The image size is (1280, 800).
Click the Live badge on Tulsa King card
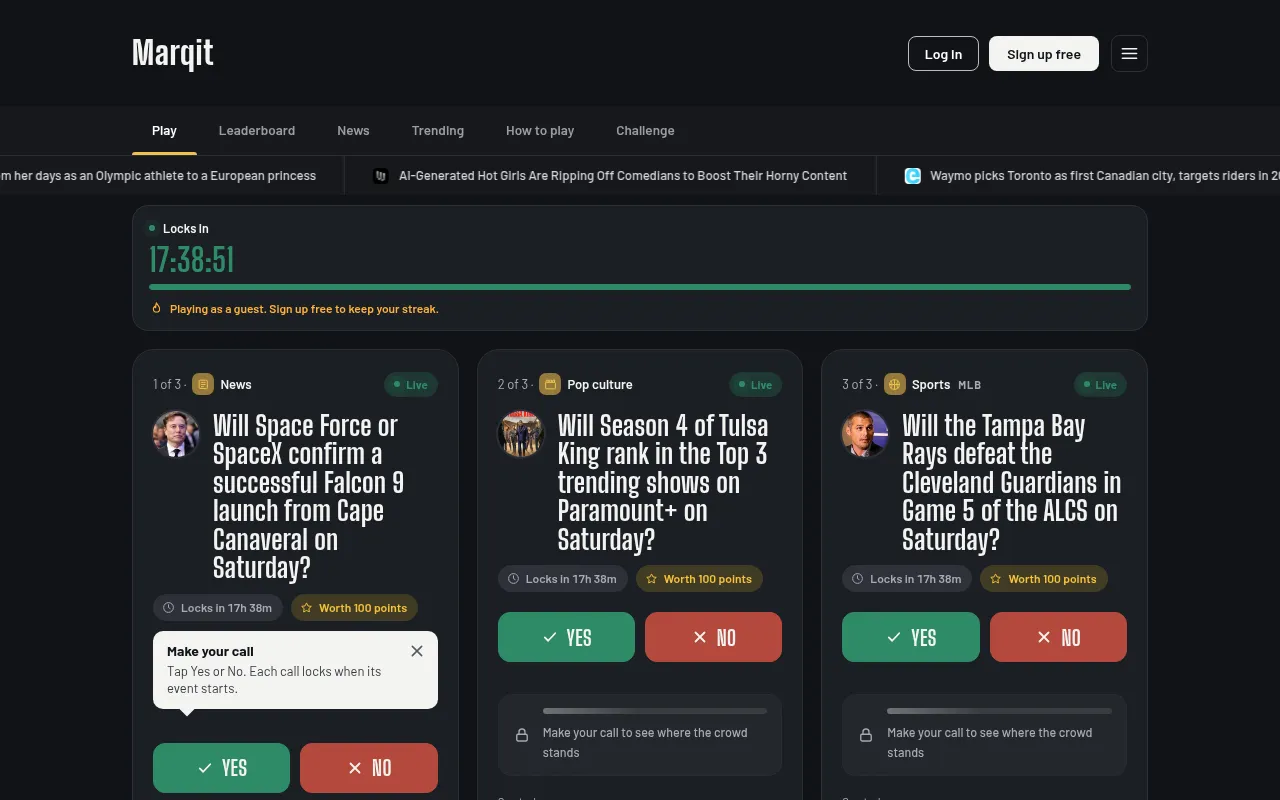[756, 385]
